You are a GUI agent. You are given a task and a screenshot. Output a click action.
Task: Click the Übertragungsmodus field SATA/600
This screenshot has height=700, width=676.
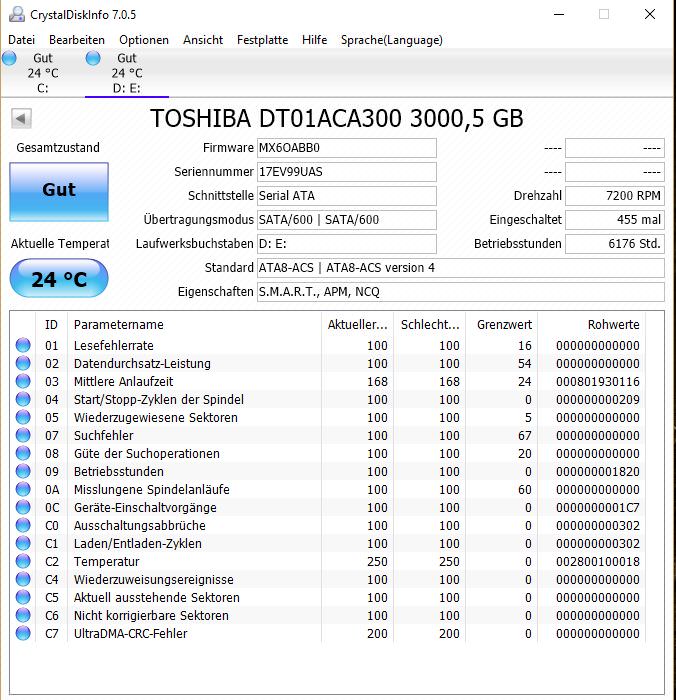(x=346, y=220)
